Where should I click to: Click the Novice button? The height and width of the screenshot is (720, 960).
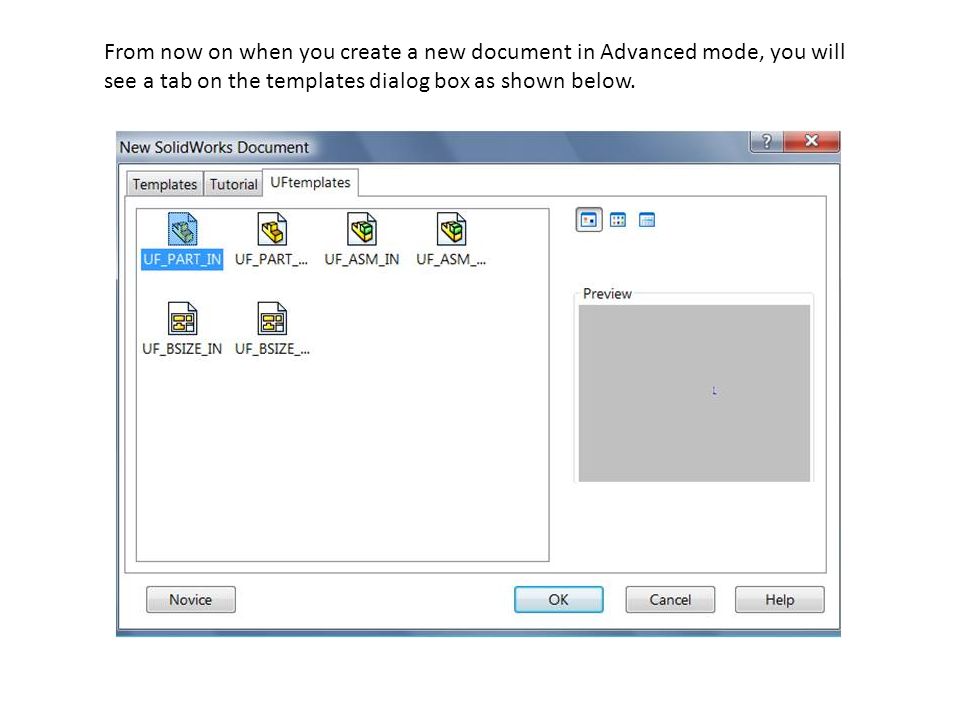[190, 599]
